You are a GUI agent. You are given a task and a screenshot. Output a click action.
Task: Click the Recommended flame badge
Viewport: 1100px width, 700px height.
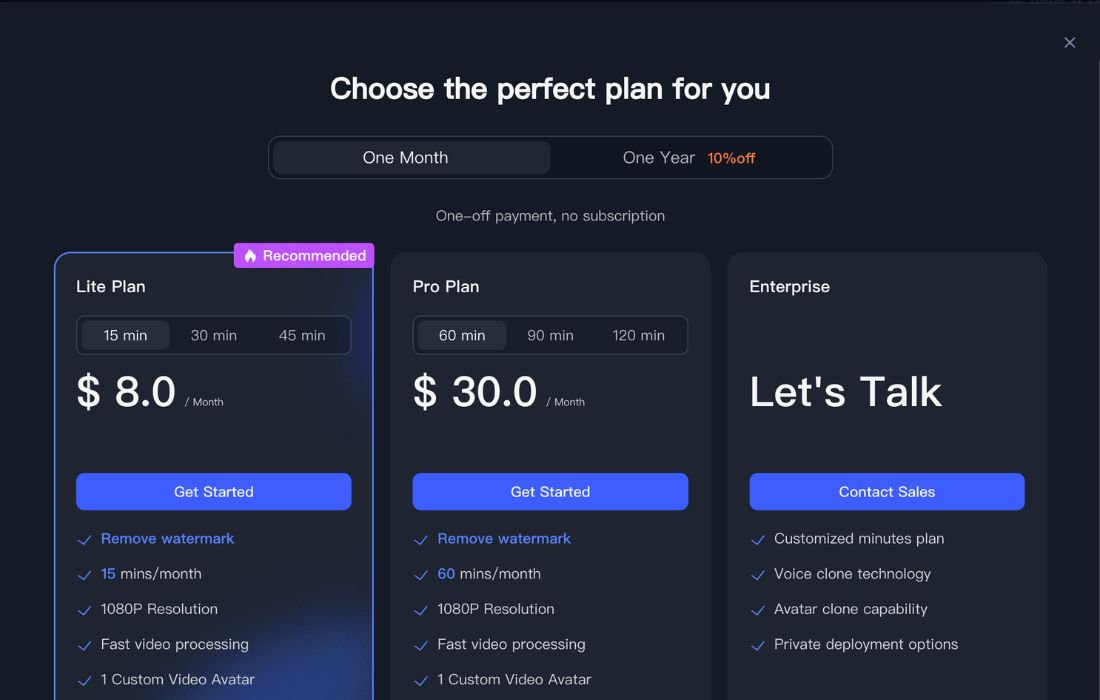point(304,256)
